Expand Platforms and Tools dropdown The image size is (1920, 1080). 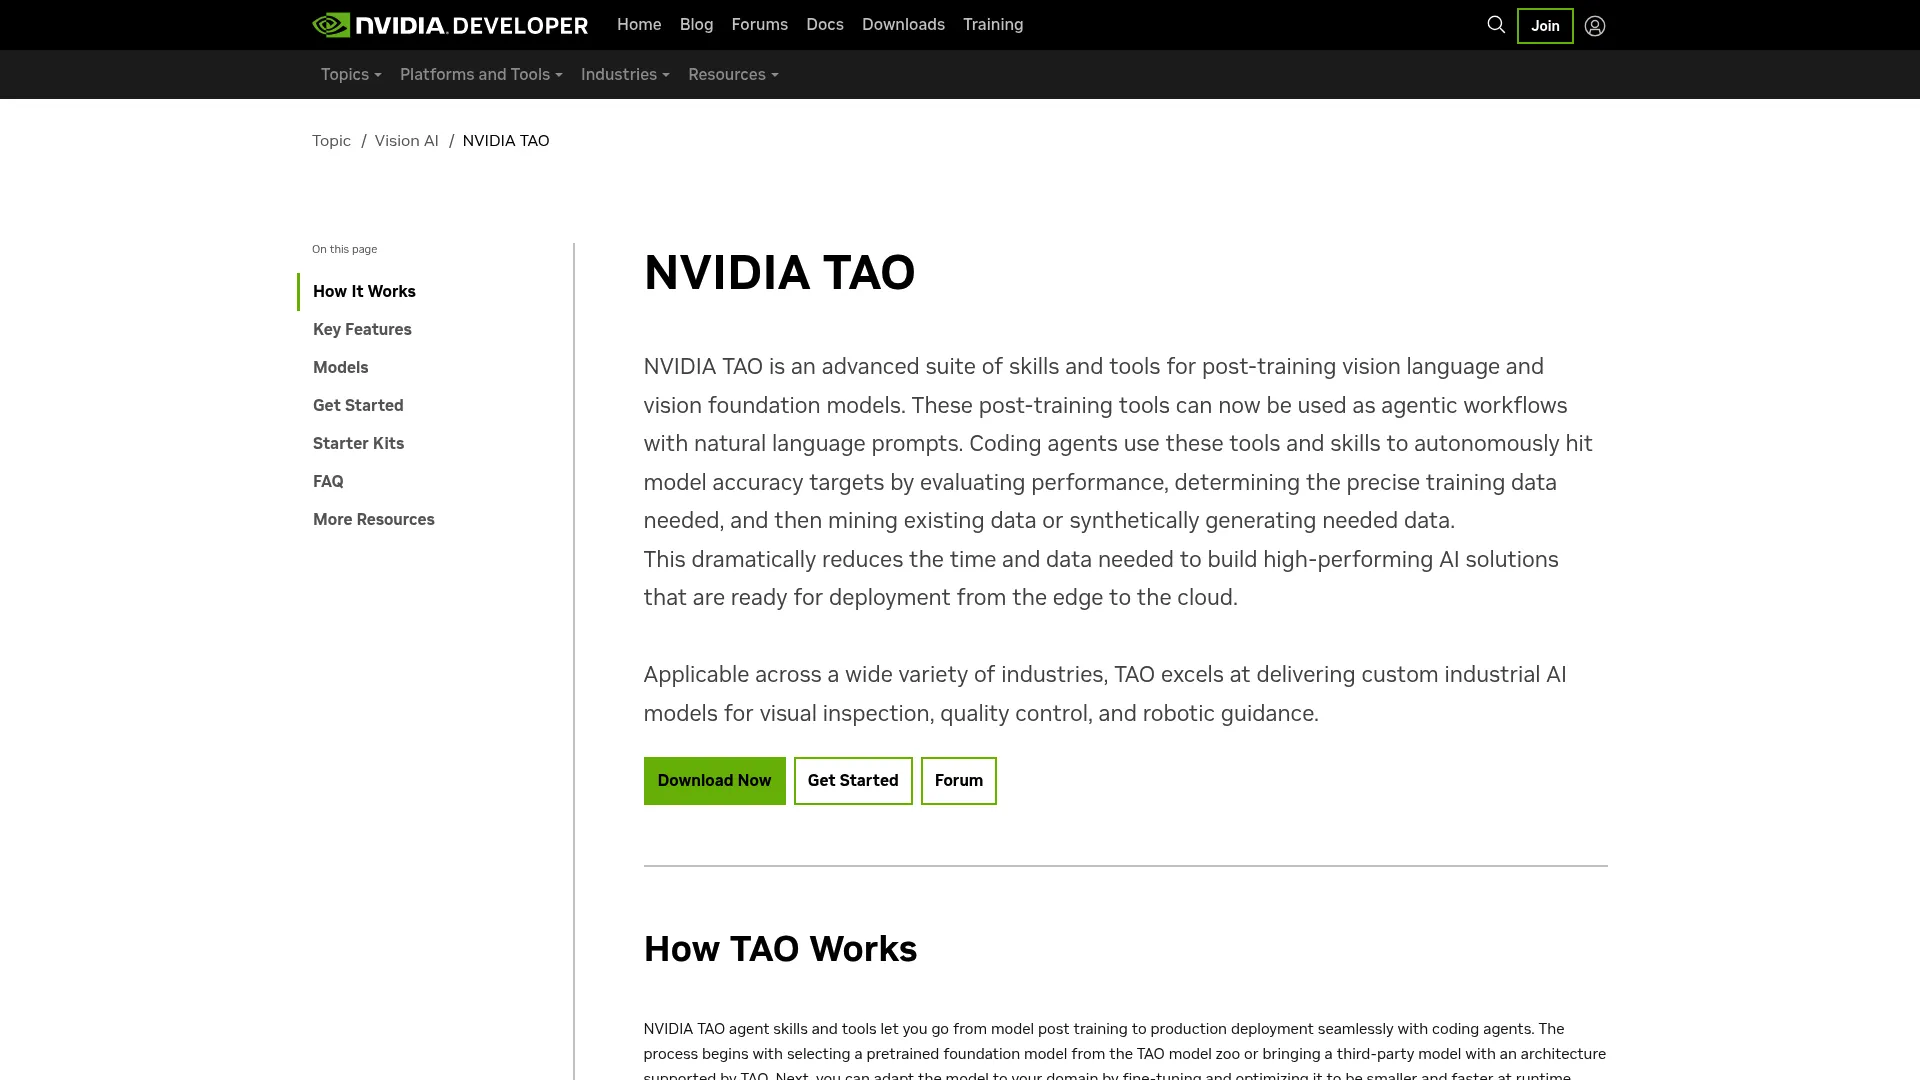[x=481, y=75]
